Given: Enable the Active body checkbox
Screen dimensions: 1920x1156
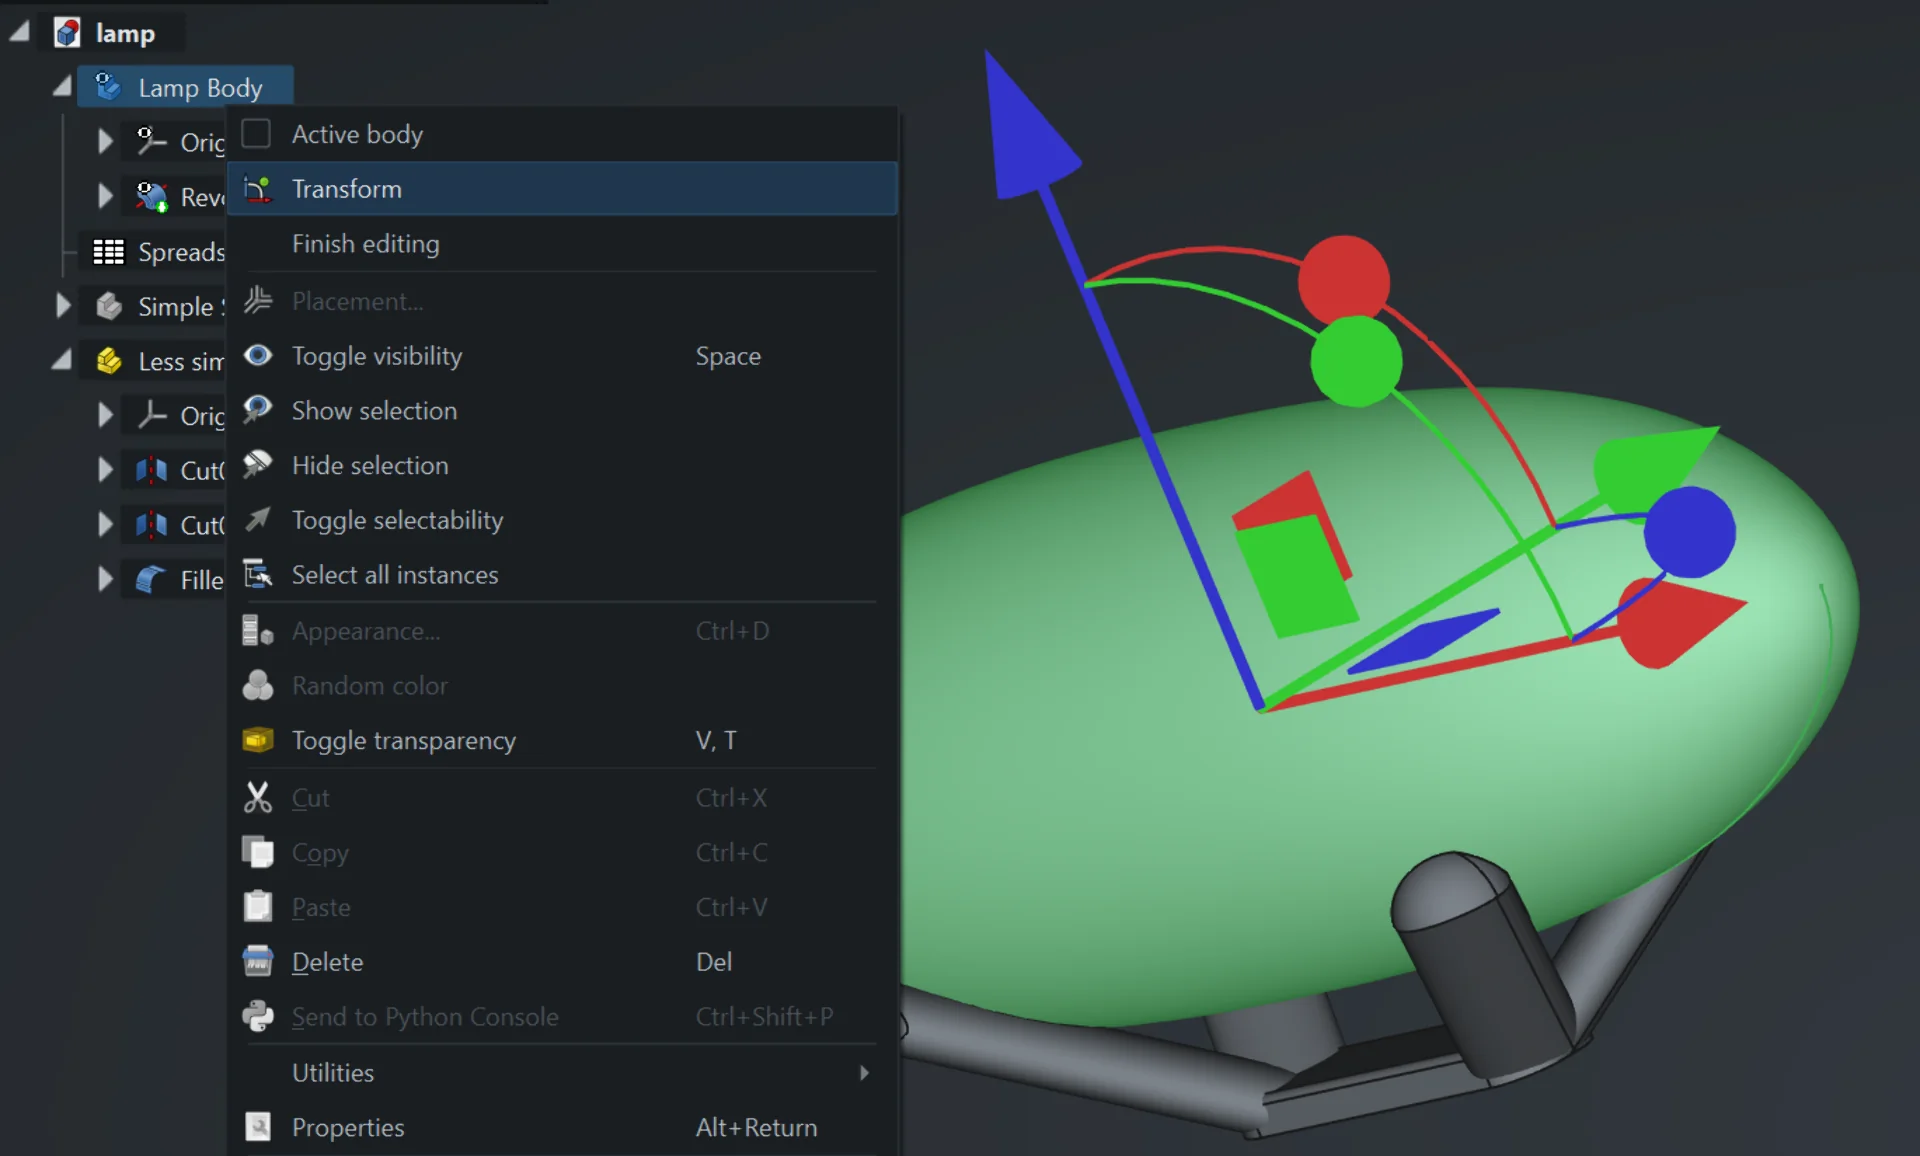Looking at the screenshot, I should (x=257, y=134).
